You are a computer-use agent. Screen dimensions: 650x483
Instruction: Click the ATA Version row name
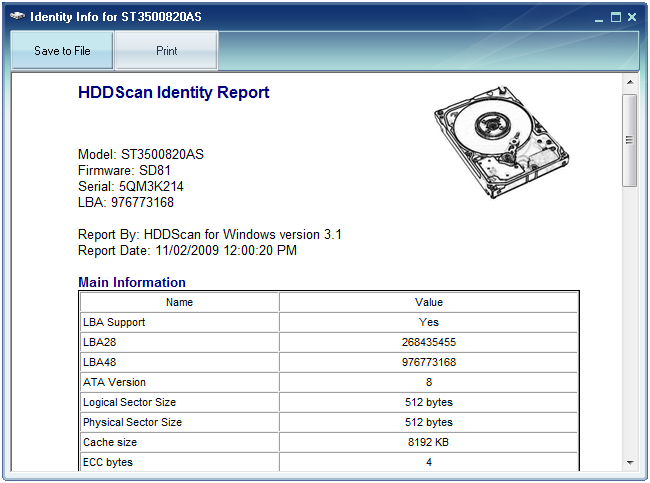click(114, 382)
